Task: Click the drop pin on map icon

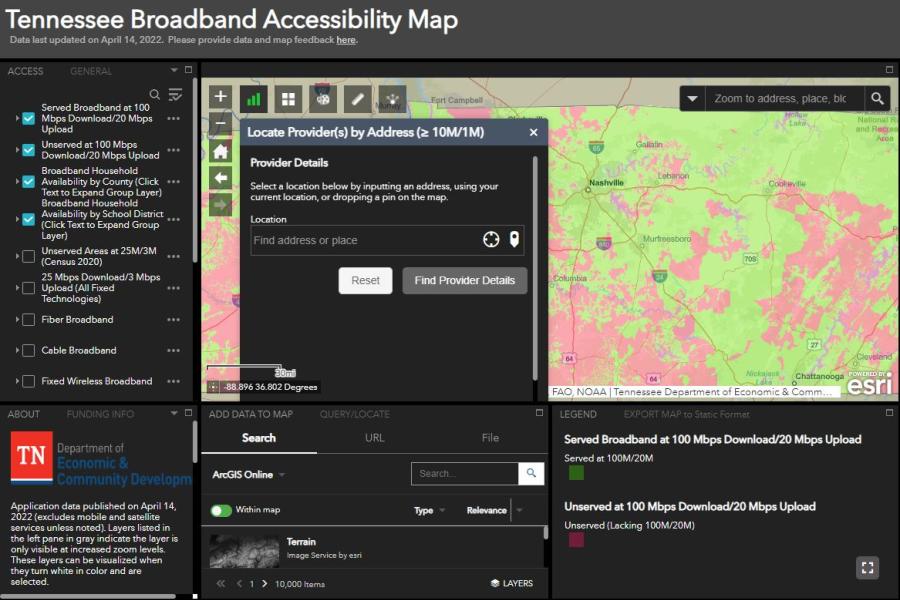Action: [x=514, y=240]
